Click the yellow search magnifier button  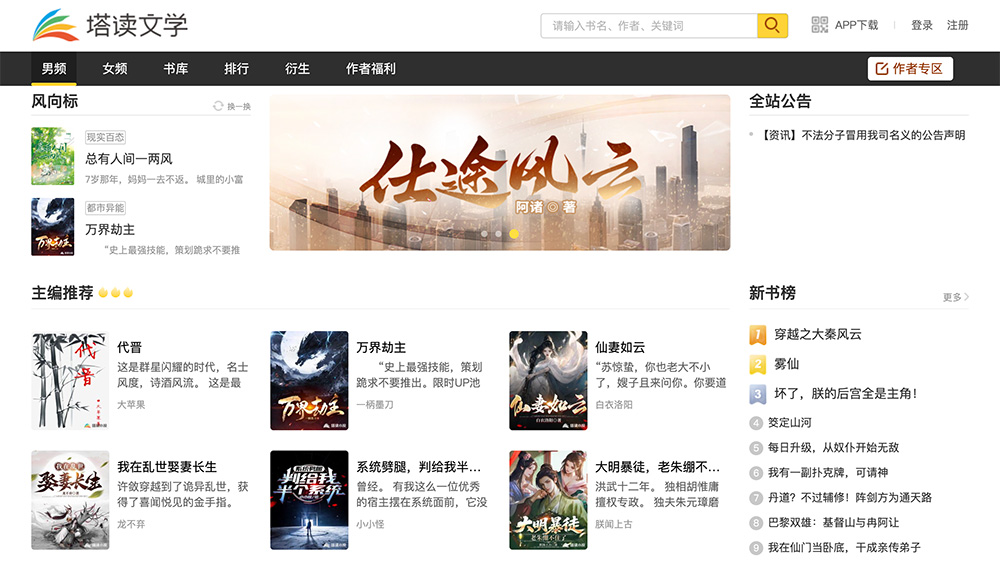(x=772, y=25)
